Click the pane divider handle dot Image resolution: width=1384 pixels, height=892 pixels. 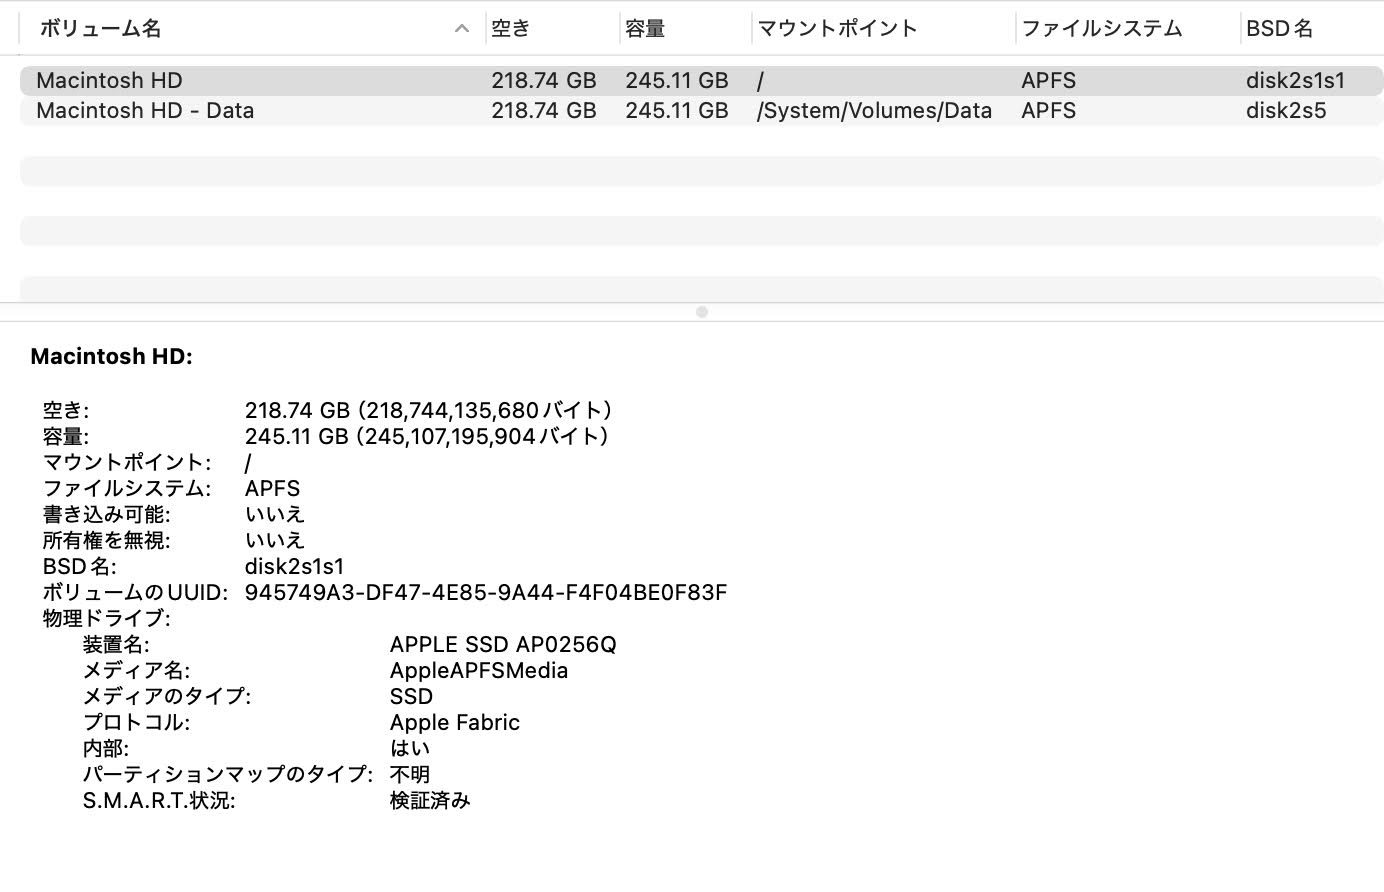(702, 311)
